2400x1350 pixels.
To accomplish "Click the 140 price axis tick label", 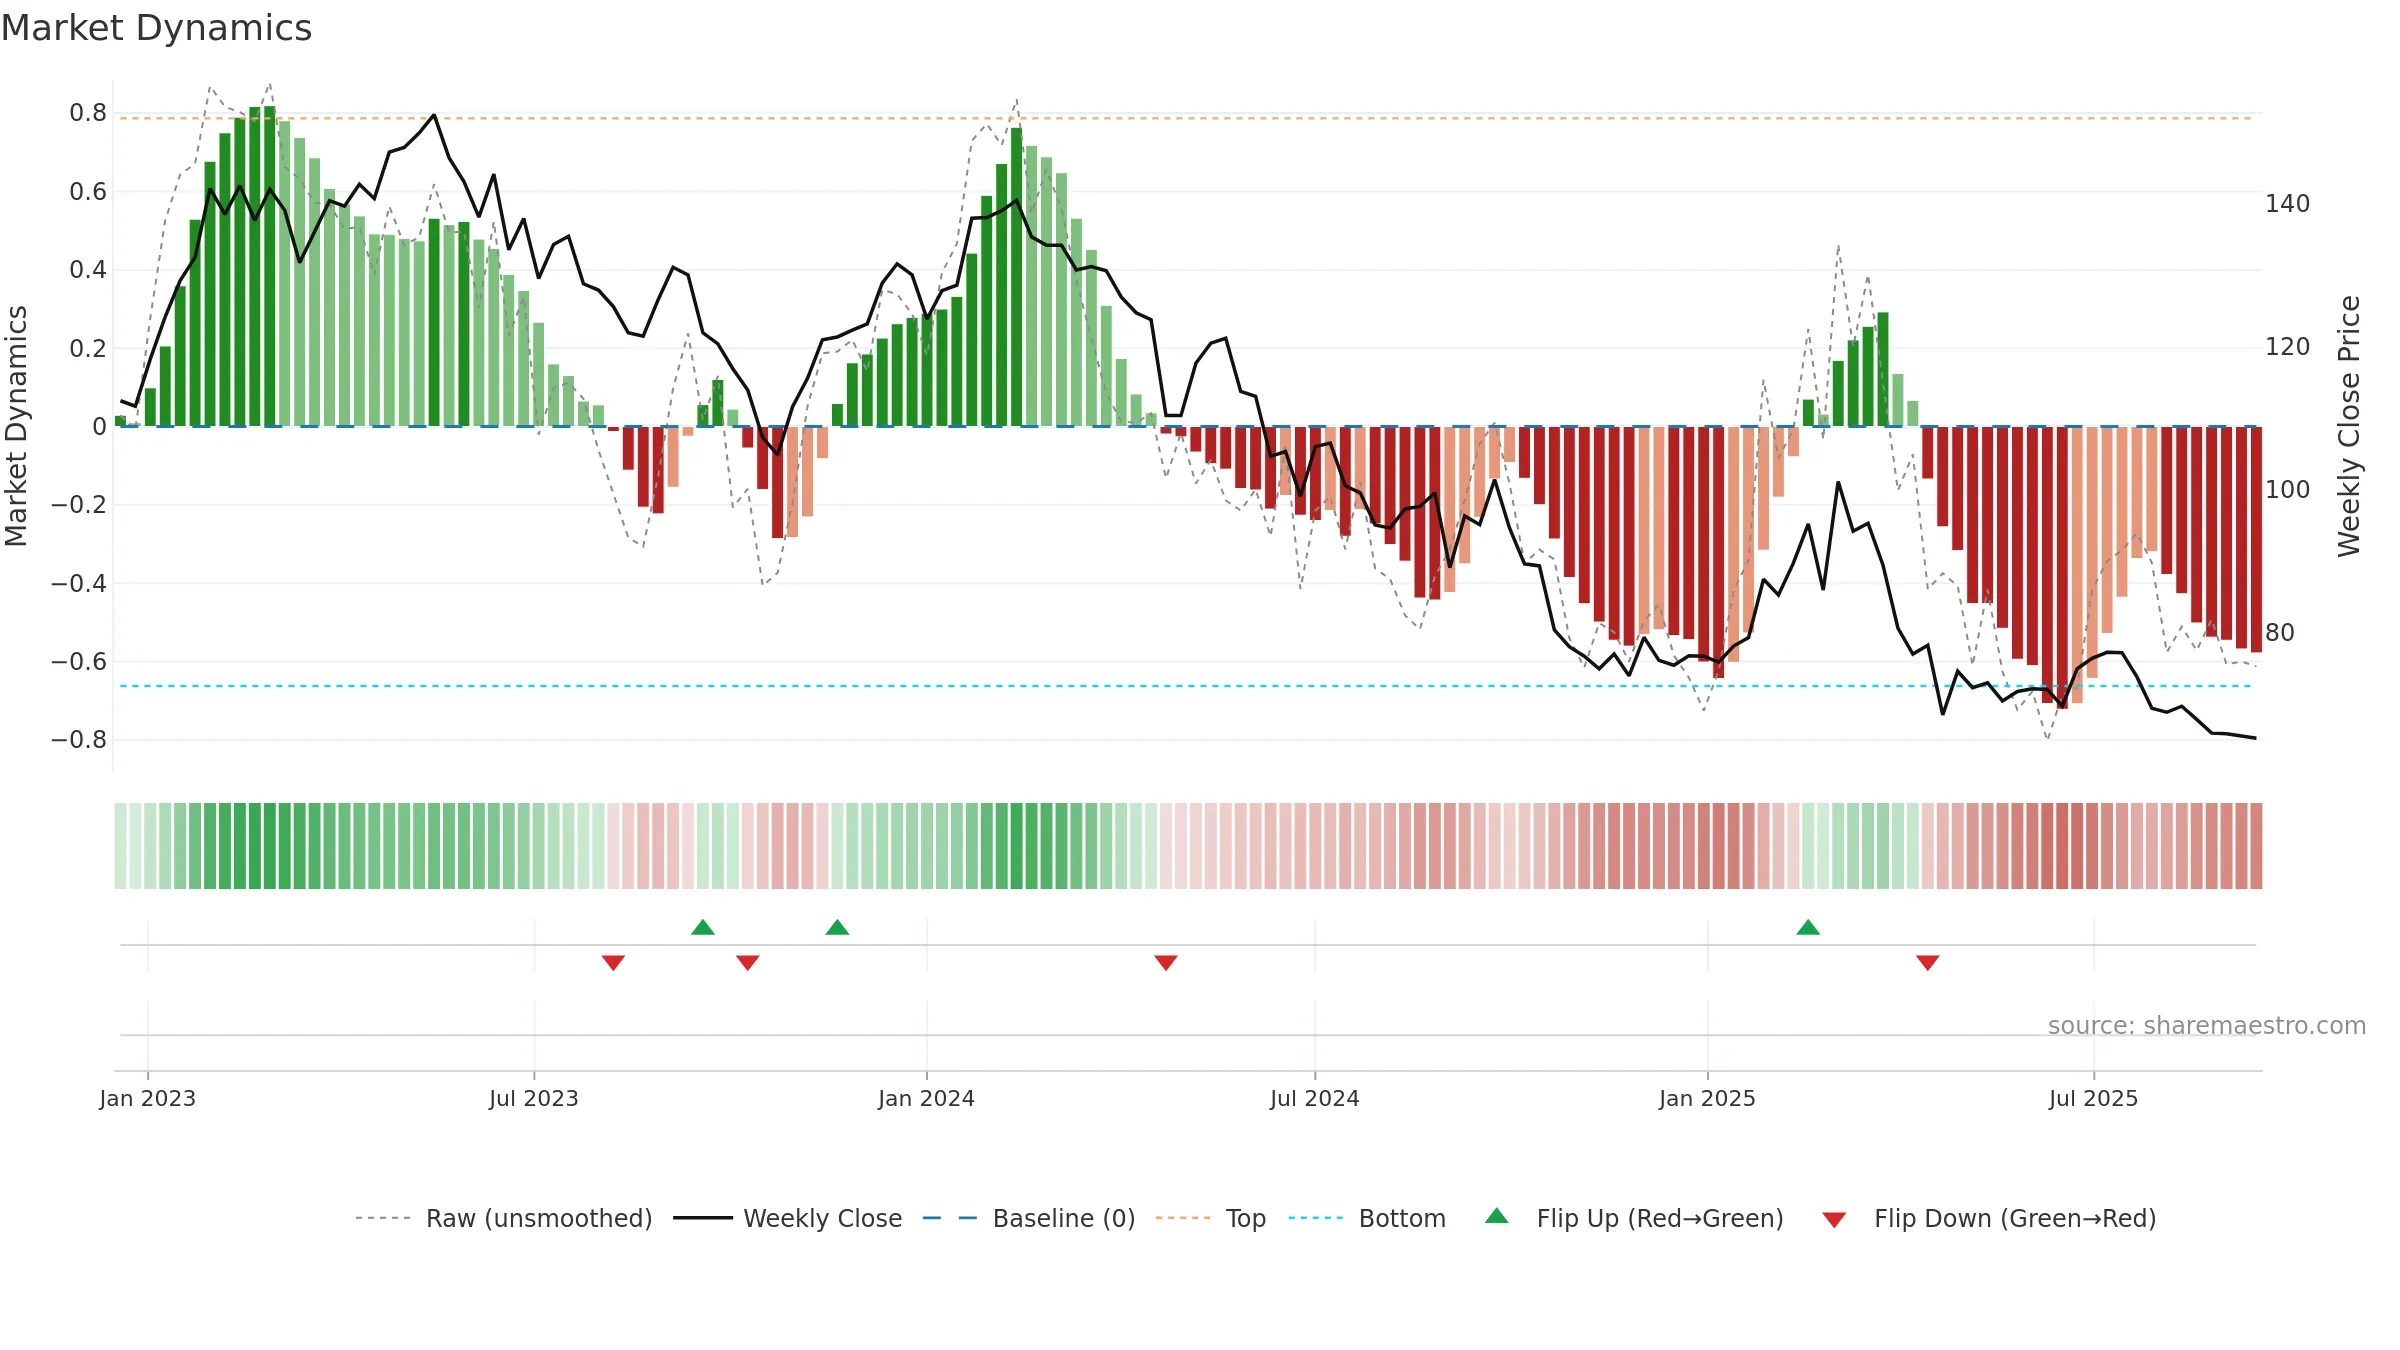I will [x=2288, y=204].
